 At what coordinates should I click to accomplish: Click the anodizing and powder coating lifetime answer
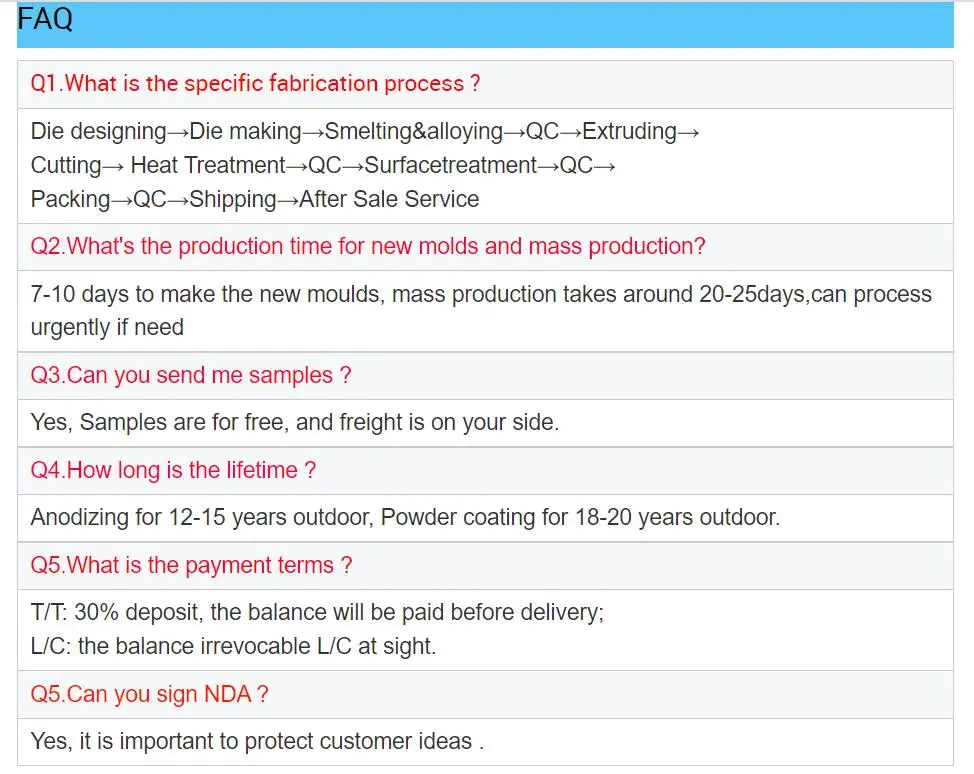(405, 517)
